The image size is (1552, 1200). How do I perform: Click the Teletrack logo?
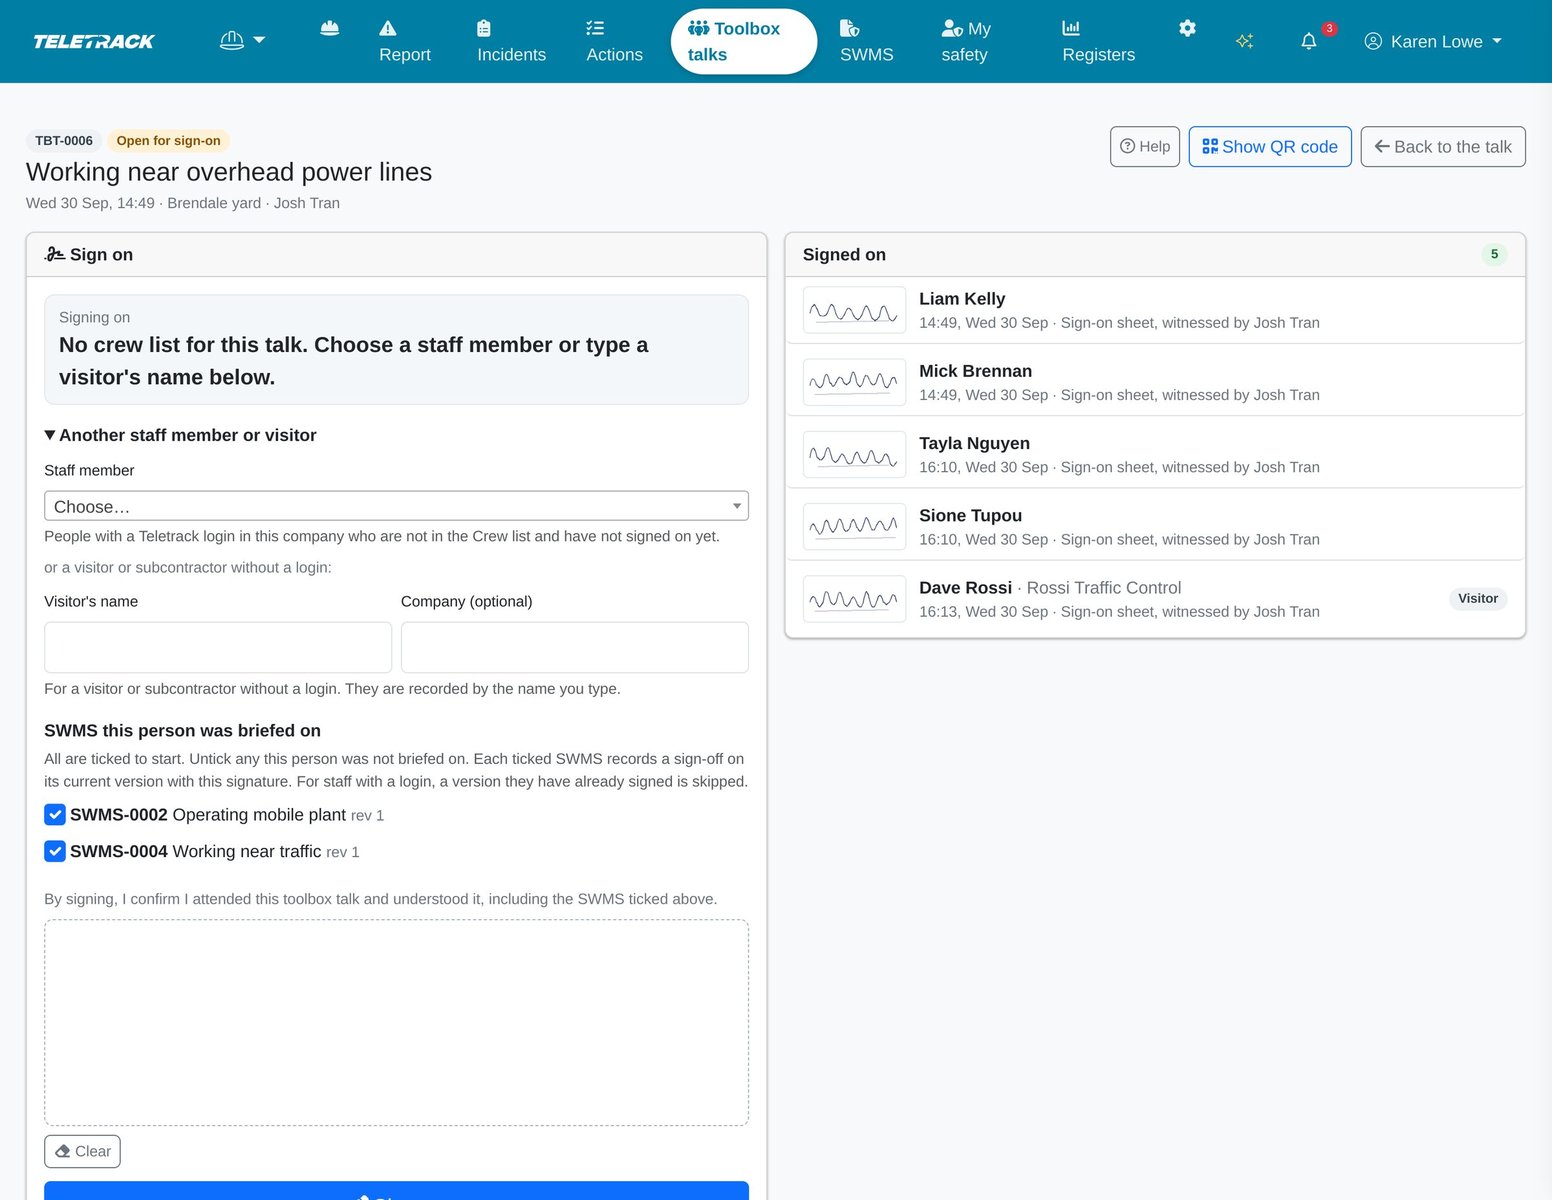(x=94, y=41)
